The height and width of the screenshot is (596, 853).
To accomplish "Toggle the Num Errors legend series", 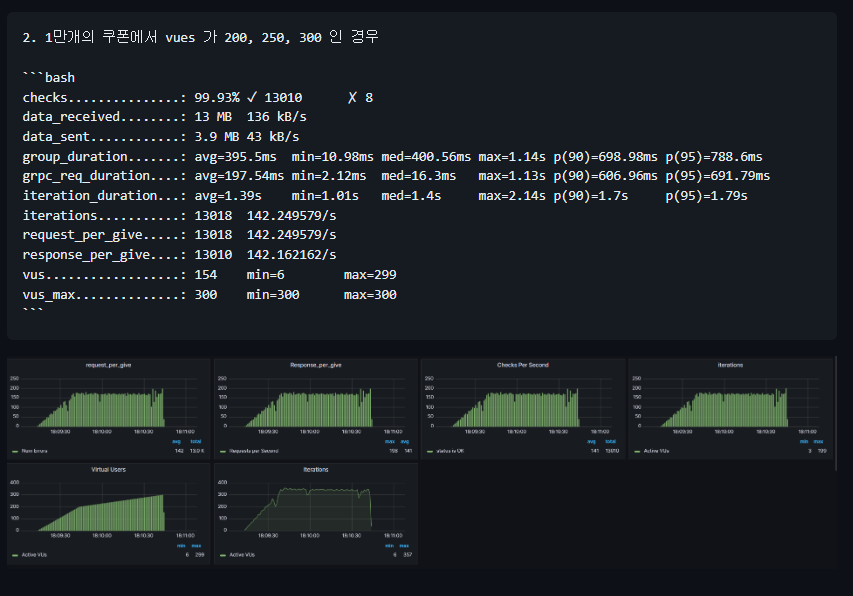I will coord(34,451).
